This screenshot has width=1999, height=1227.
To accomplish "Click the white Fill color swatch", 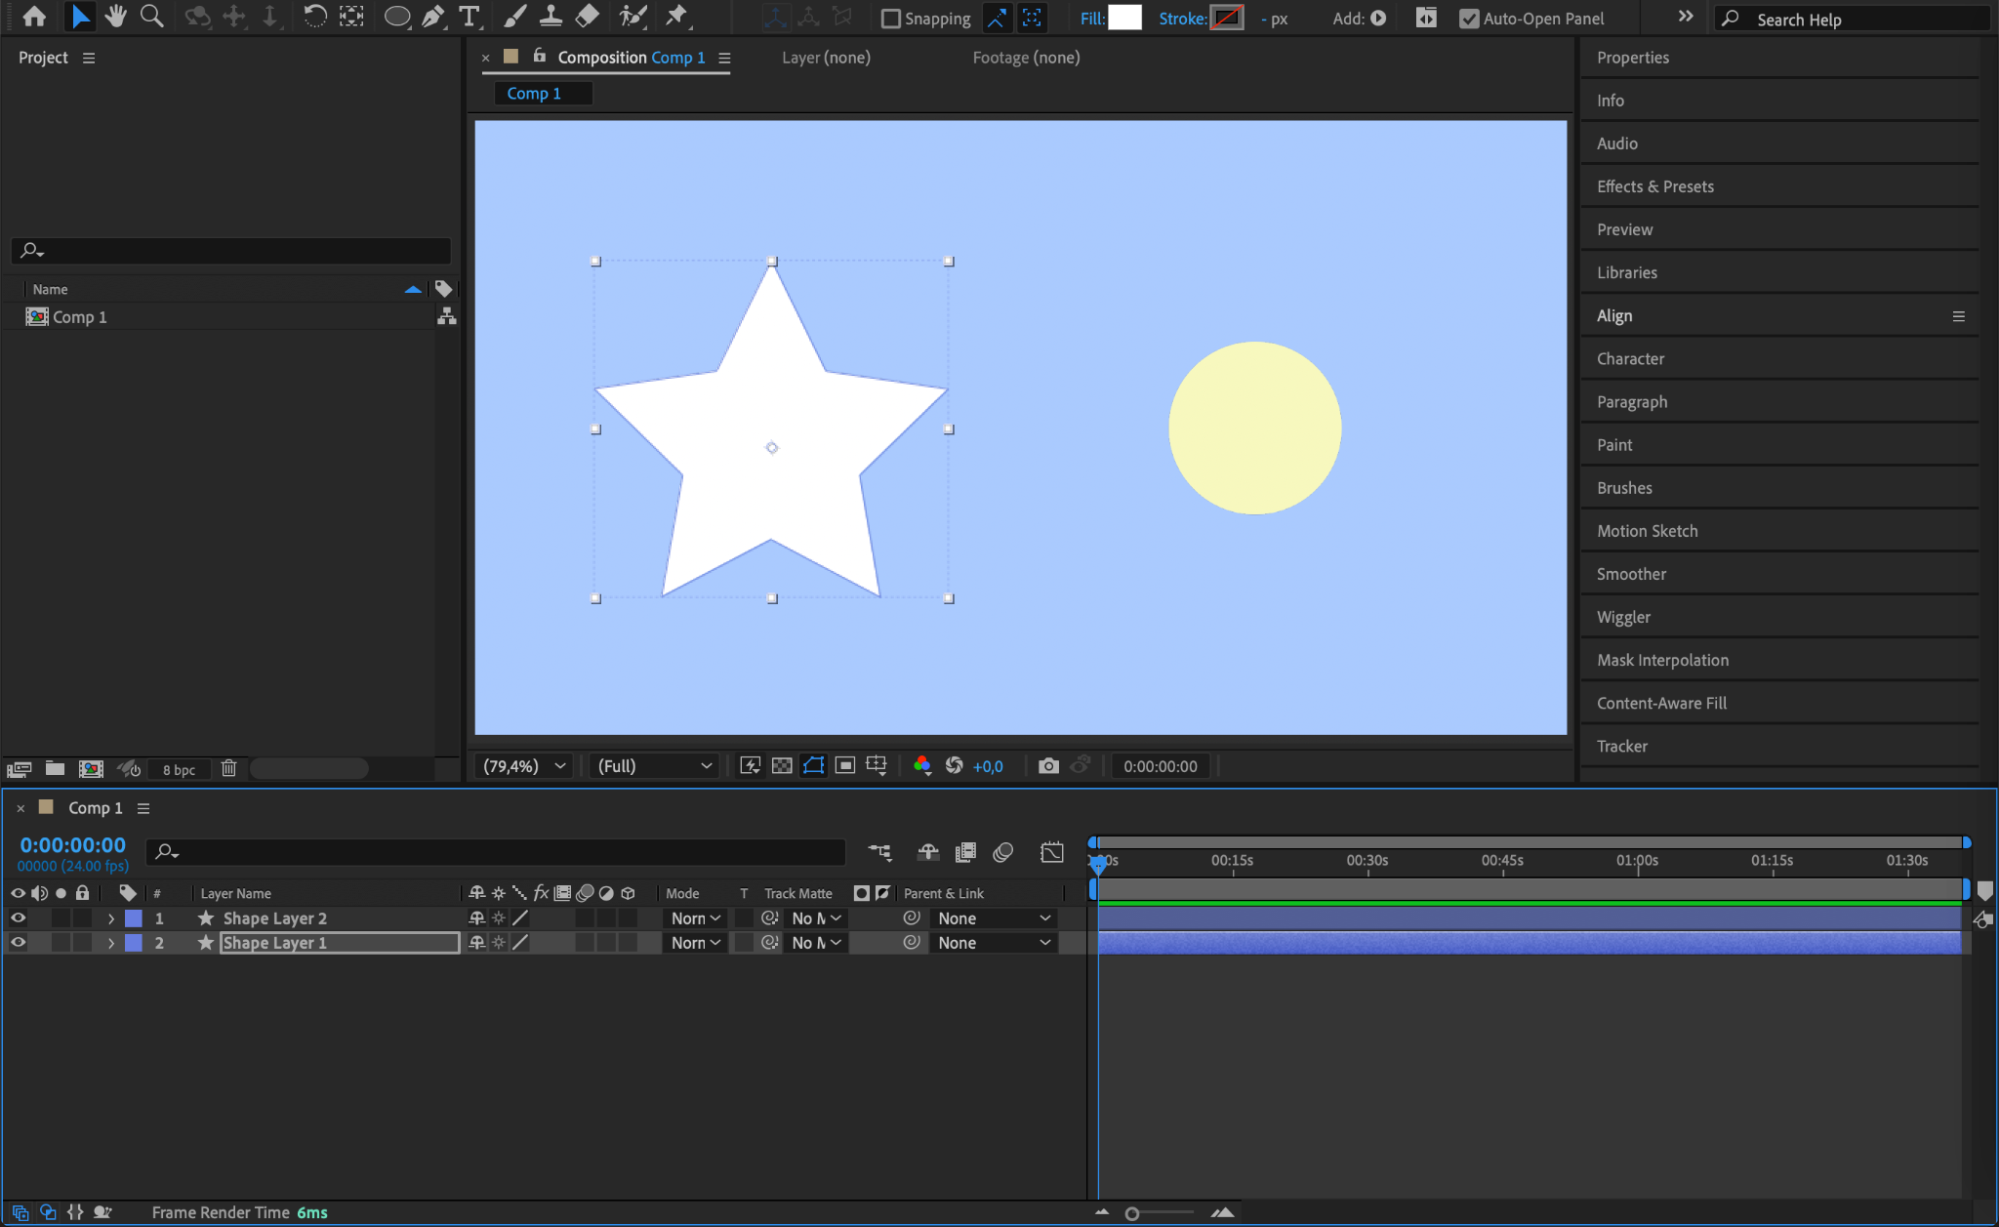I will (x=1125, y=18).
